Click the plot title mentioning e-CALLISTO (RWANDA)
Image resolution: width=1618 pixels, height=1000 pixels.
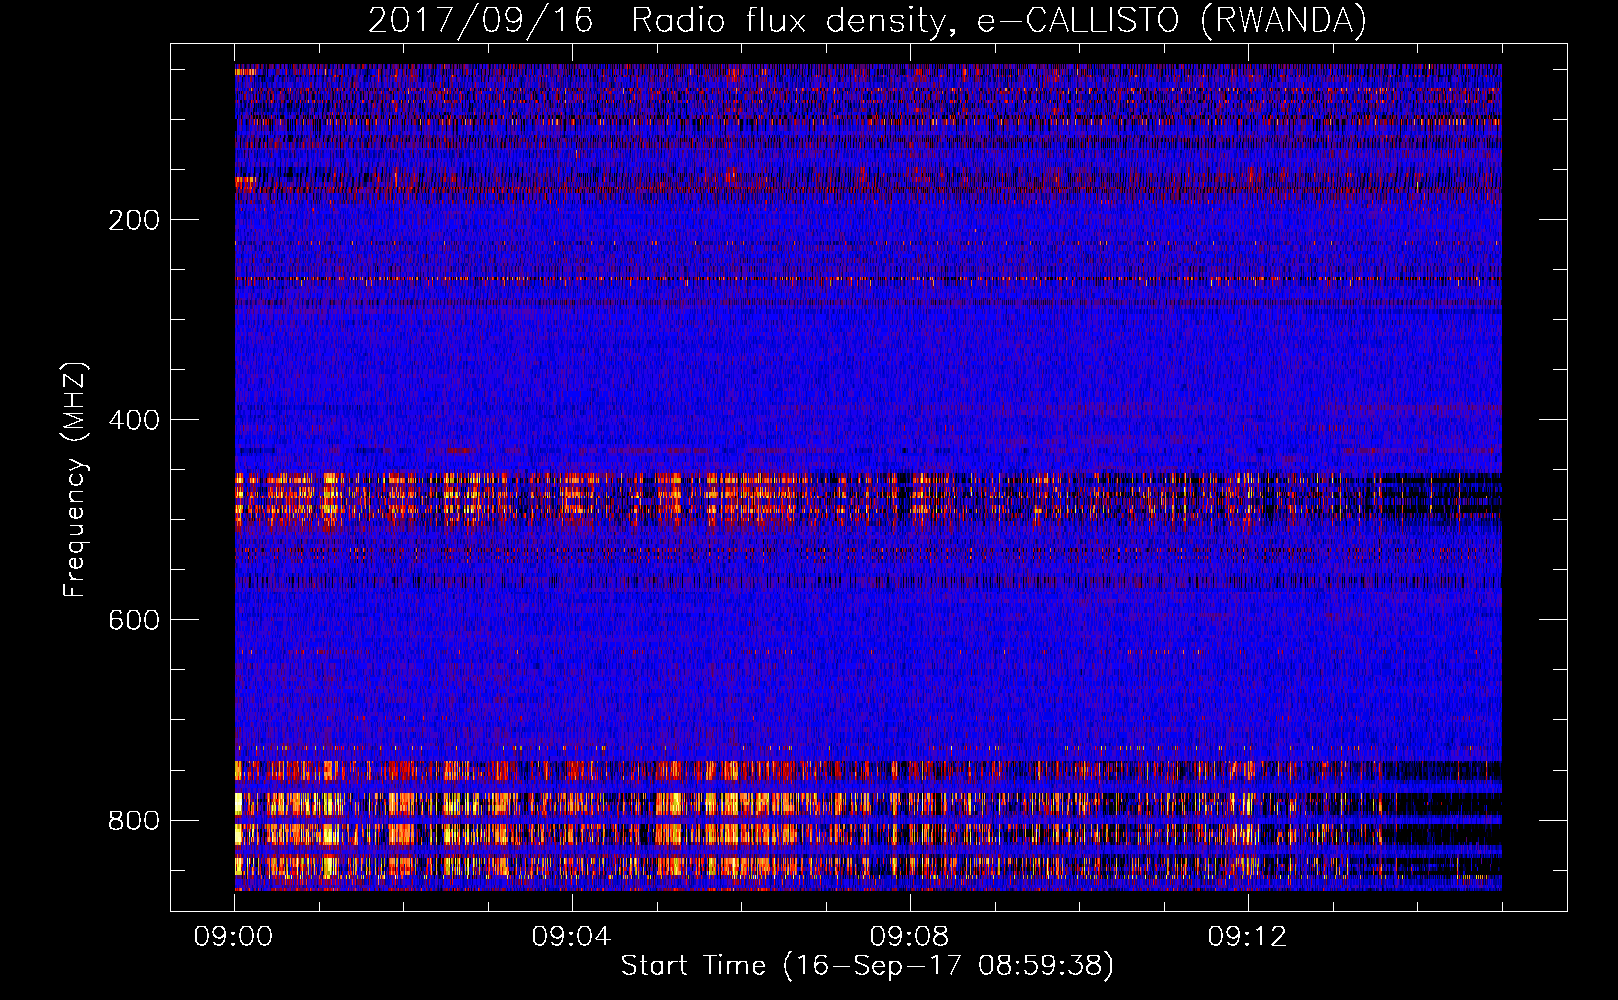pos(867,20)
